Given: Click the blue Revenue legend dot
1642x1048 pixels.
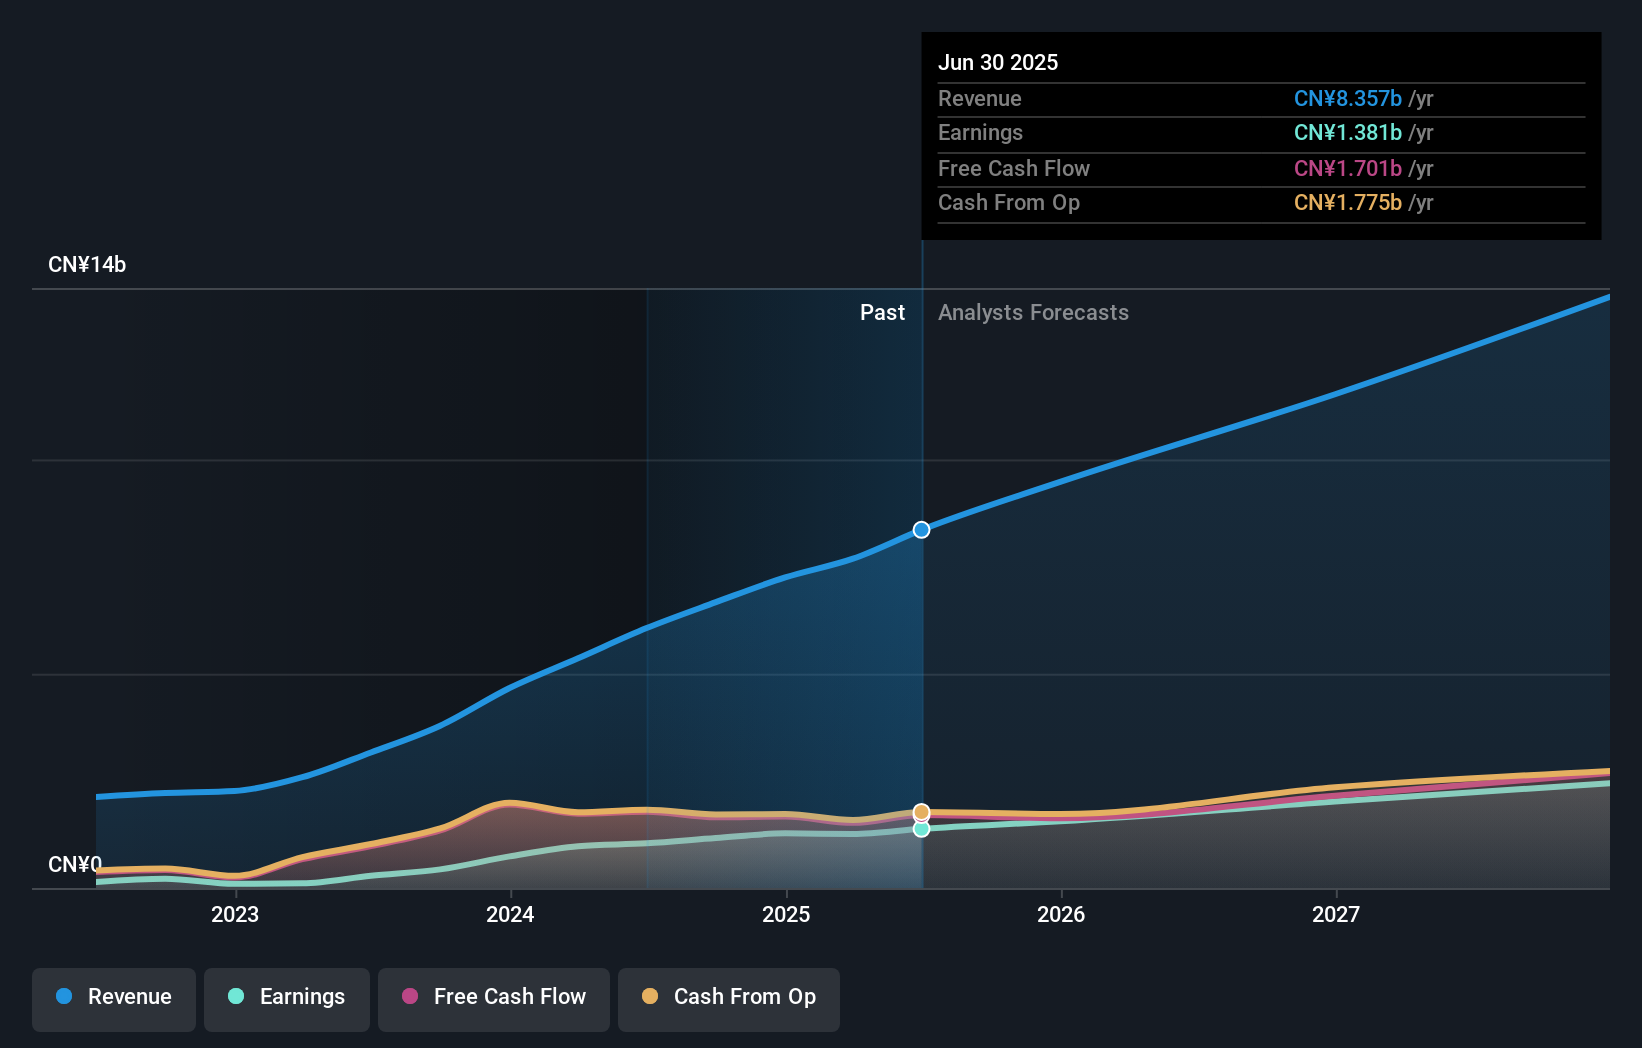Looking at the screenshot, I should tap(65, 997).
